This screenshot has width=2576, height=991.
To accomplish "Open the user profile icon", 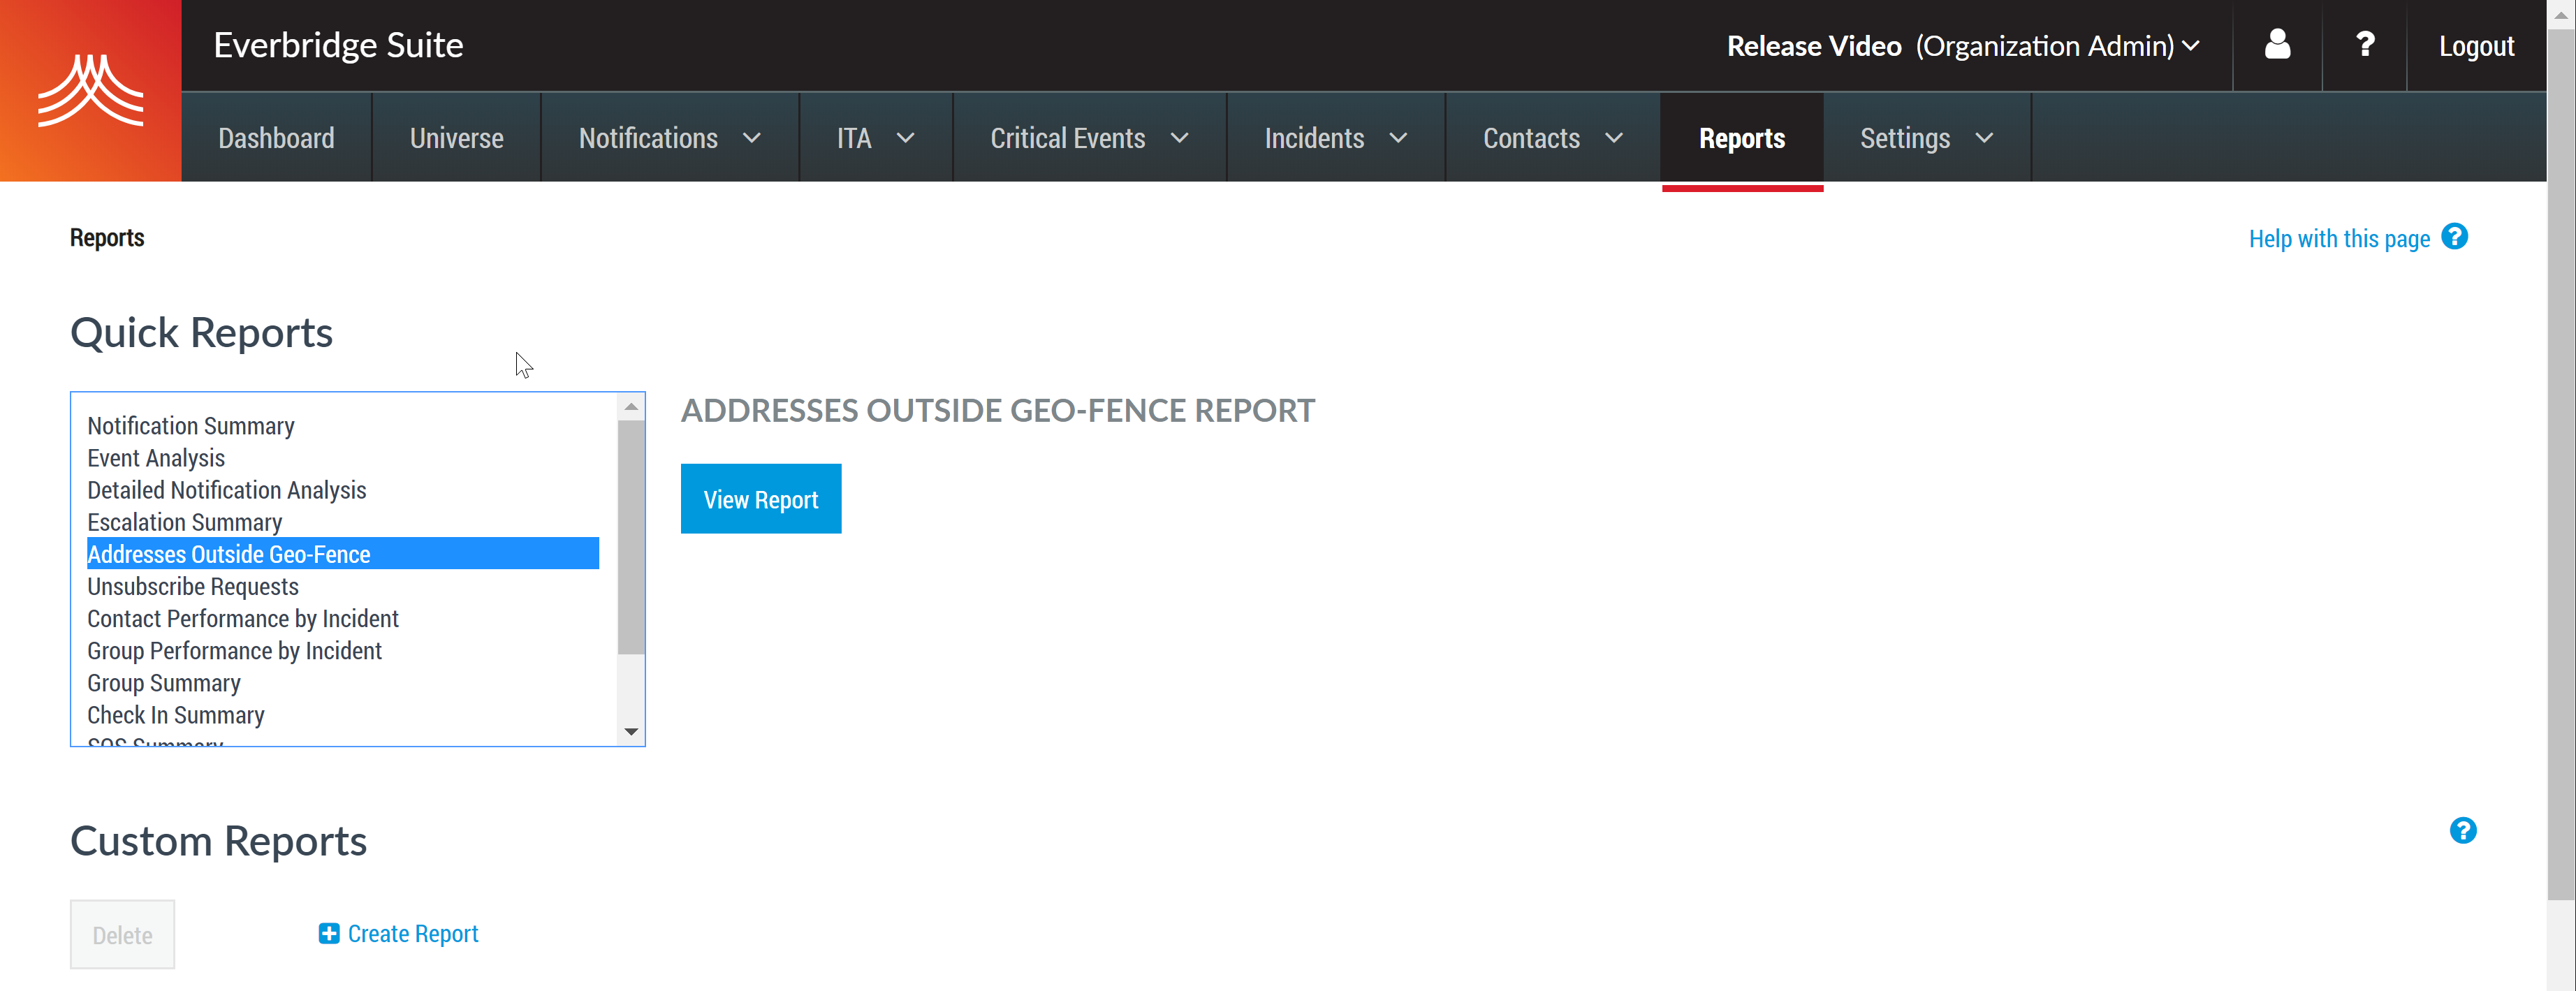I will [x=2276, y=45].
